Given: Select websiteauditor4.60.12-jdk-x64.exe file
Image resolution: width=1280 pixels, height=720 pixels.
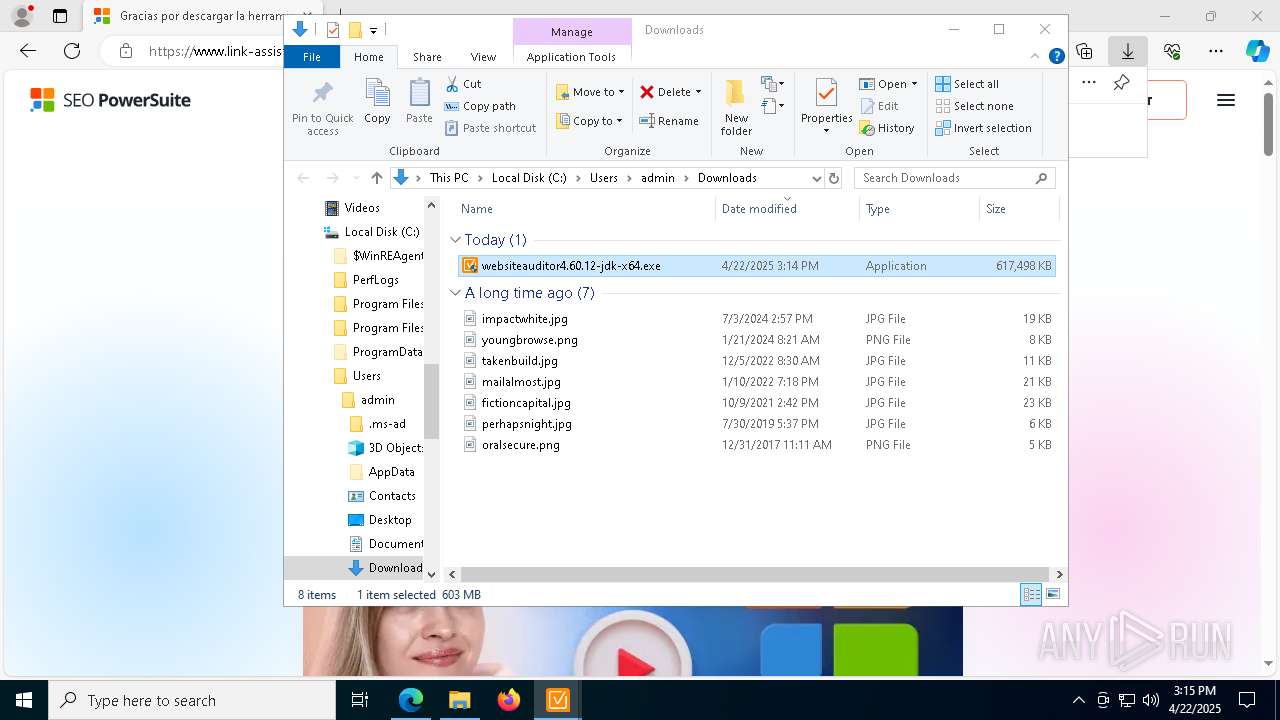Looking at the screenshot, I should coord(755,266).
